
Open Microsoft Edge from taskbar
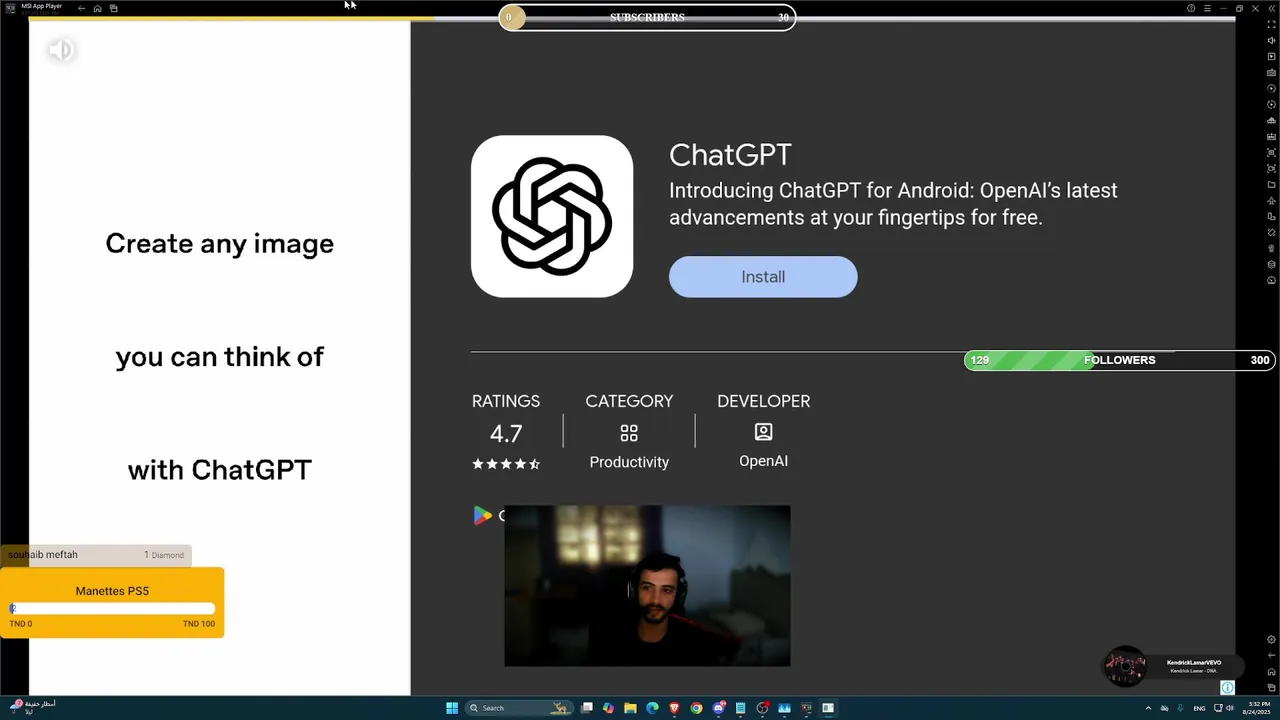click(652, 708)
